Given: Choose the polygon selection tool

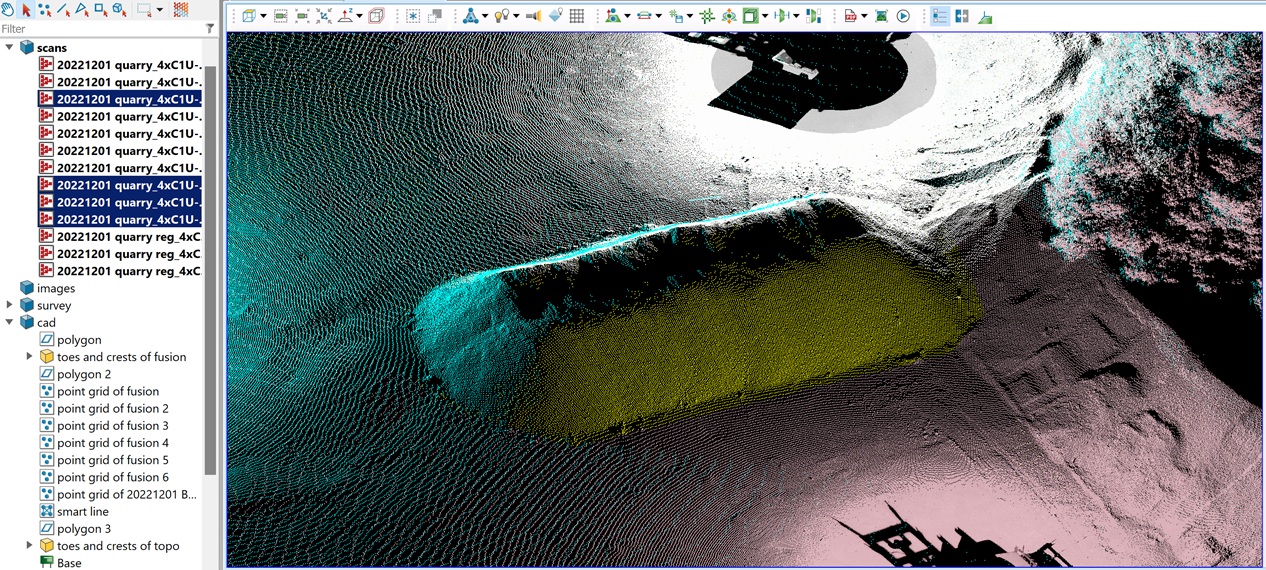Looking at the screenshot, I should point(81,10).
